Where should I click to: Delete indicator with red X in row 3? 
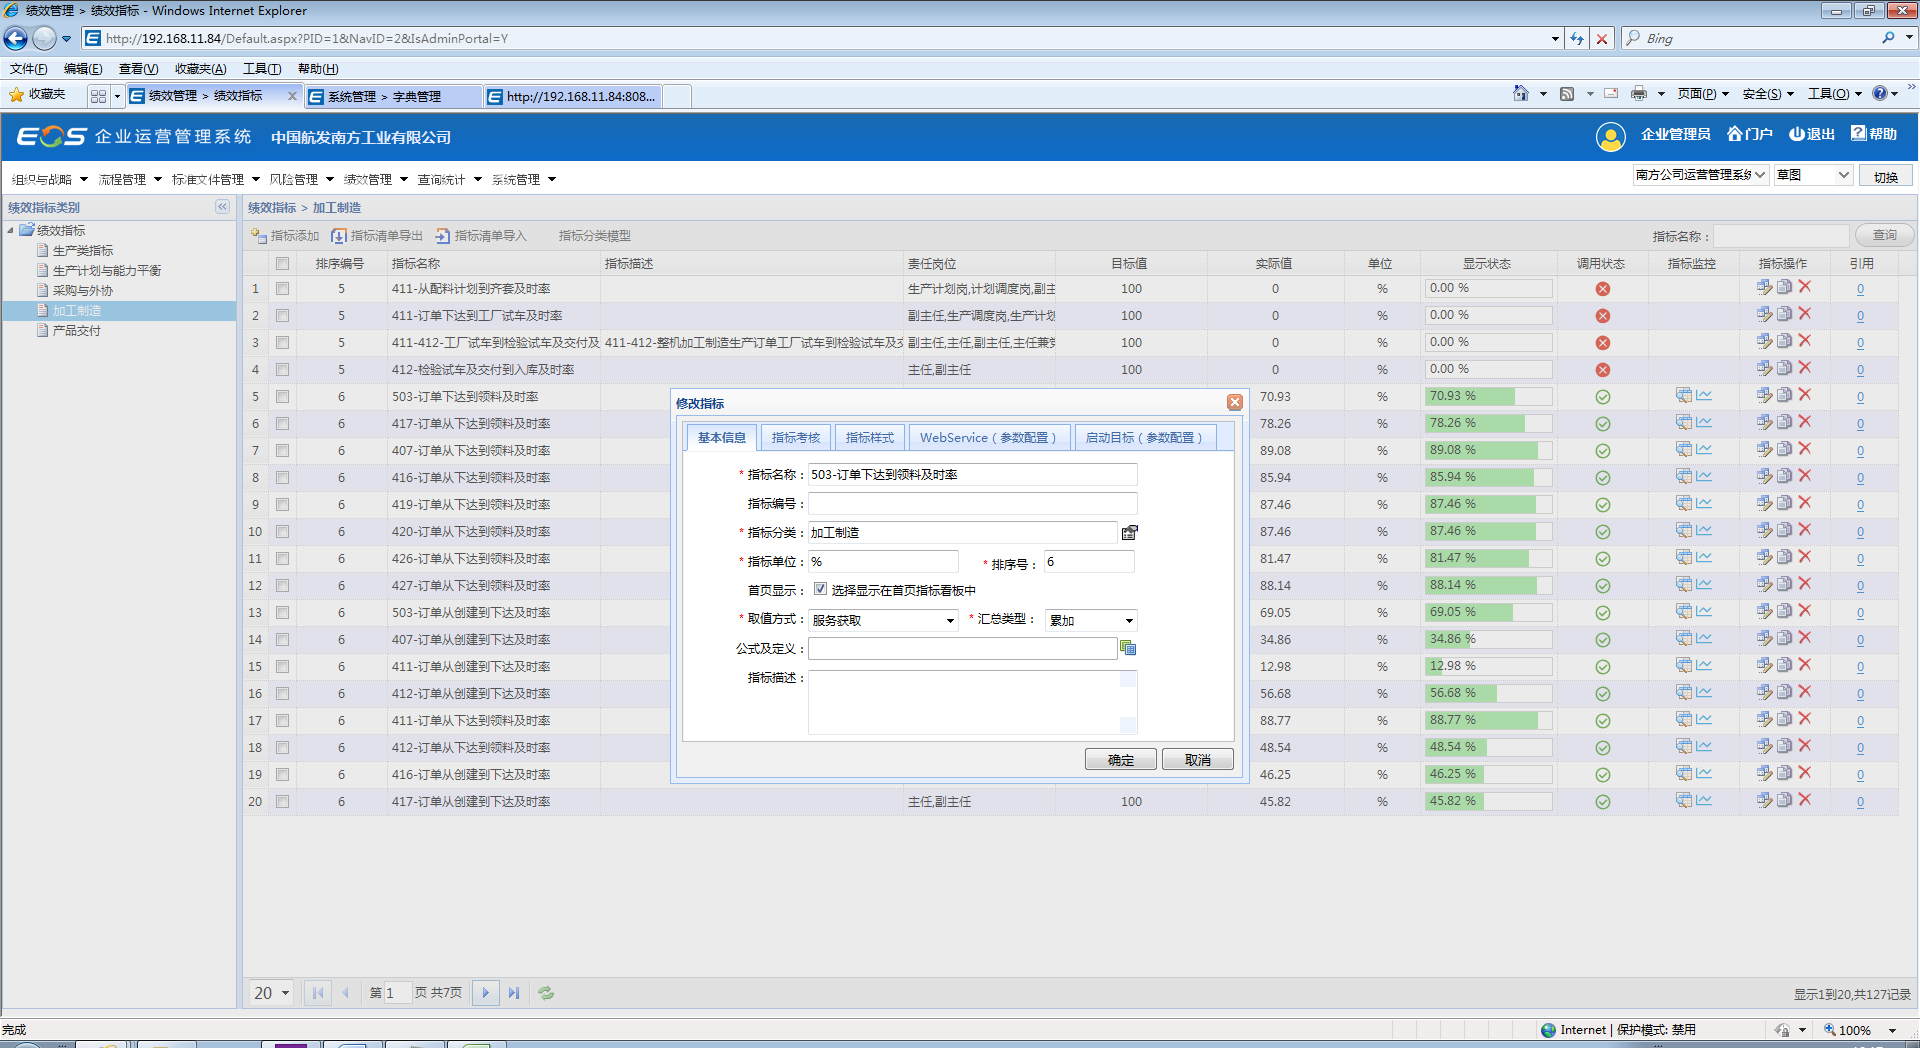[x=1805, y=341]
